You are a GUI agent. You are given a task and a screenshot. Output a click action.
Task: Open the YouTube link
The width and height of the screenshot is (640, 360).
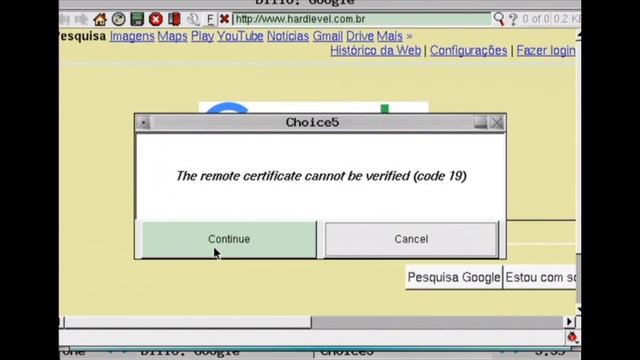tap(240, 36)
